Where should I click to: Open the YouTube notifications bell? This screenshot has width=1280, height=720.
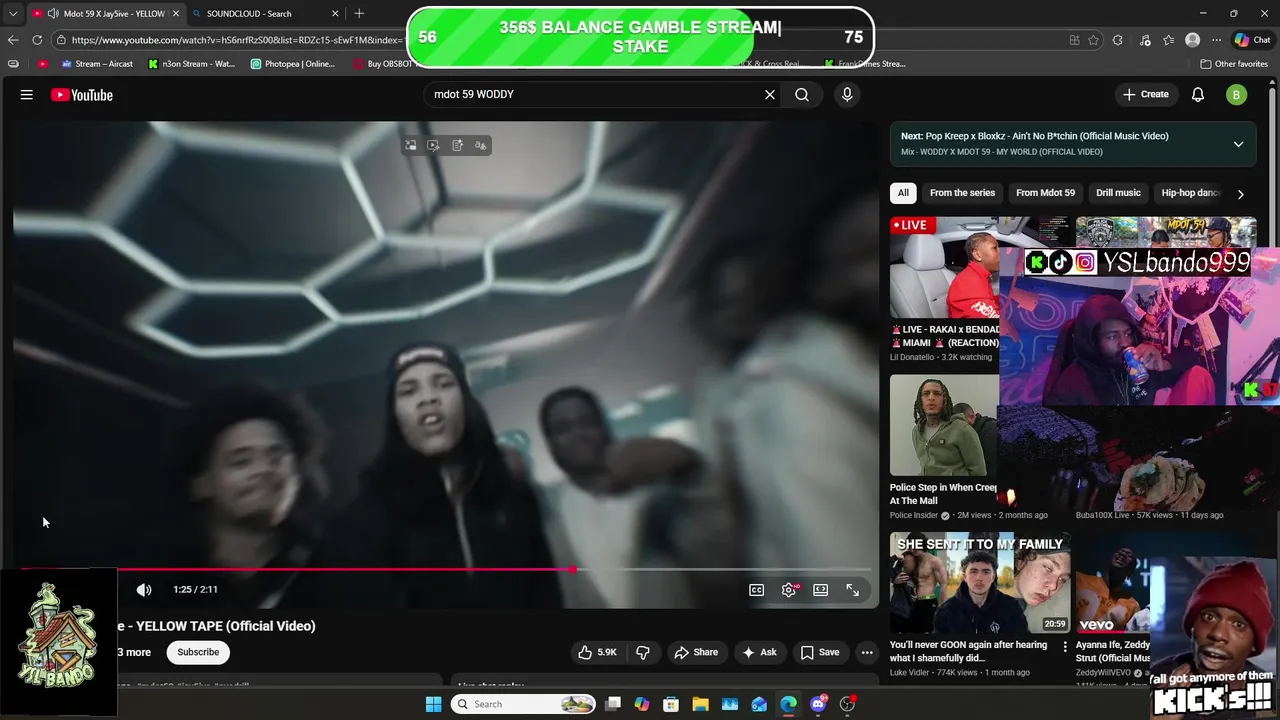1198,94
